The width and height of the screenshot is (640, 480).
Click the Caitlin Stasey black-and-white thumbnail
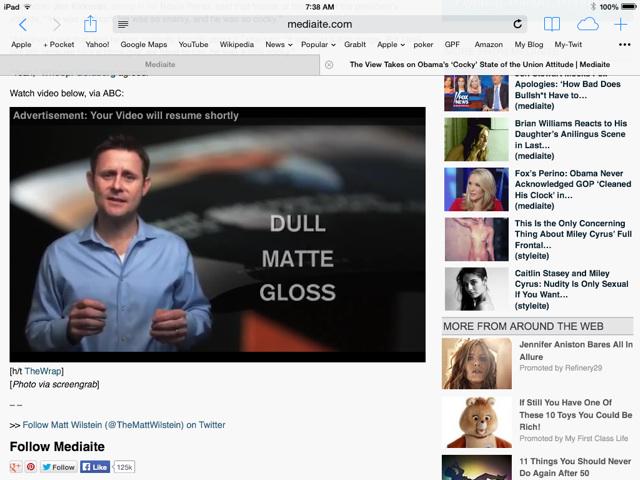pyautogui.click(x=476, y=289)
